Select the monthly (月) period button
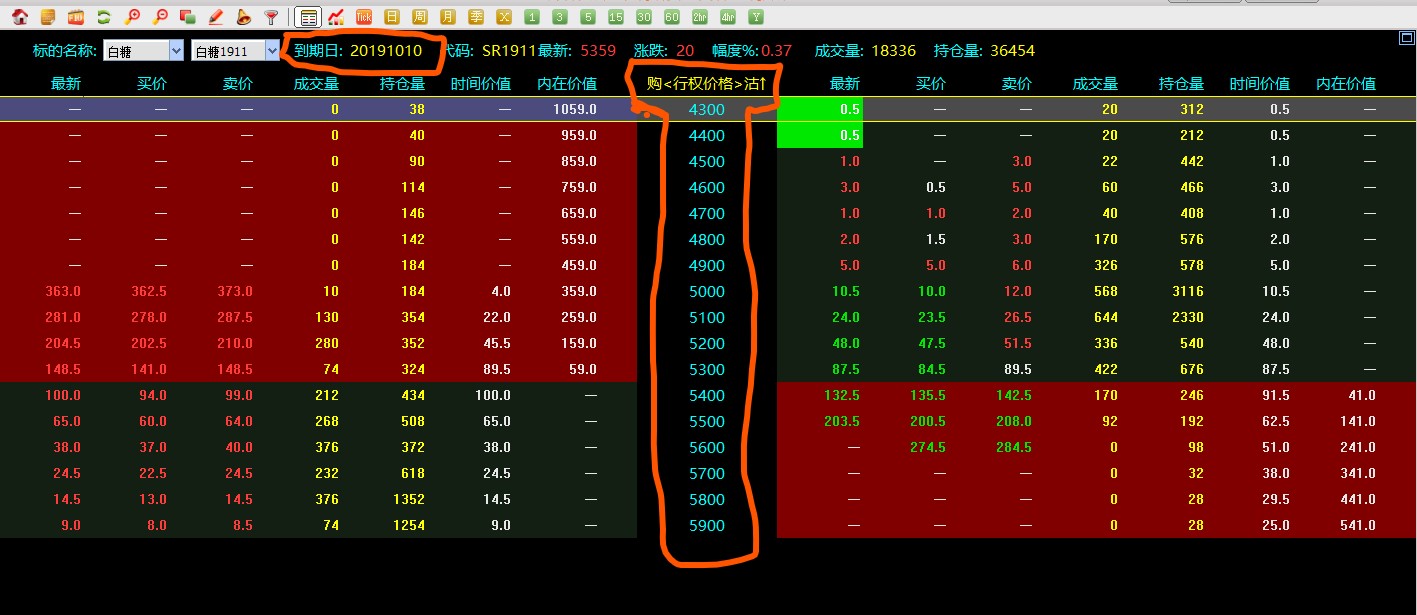 [448, 17]
